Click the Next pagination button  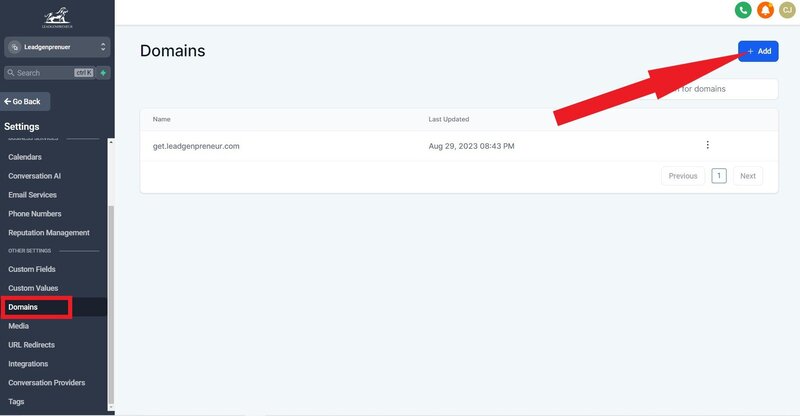748,176
